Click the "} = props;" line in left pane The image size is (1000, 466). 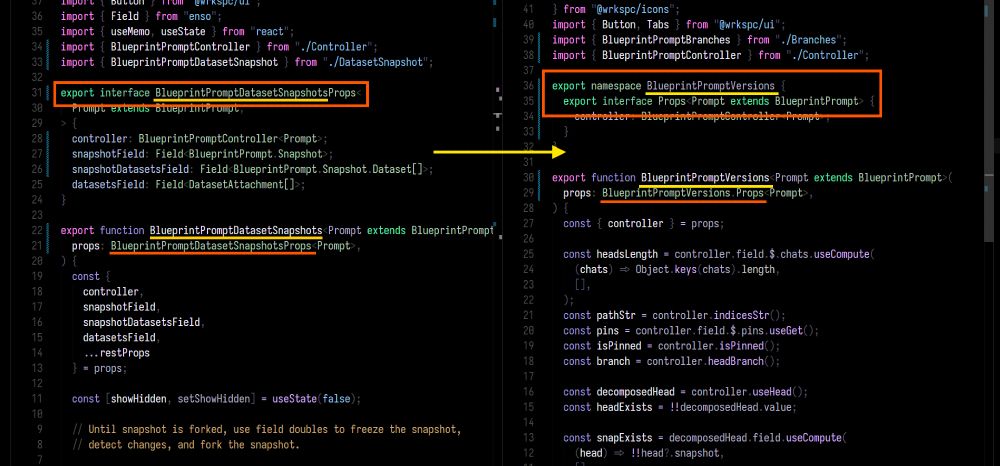pyautogui.click(x=99, y=368)
